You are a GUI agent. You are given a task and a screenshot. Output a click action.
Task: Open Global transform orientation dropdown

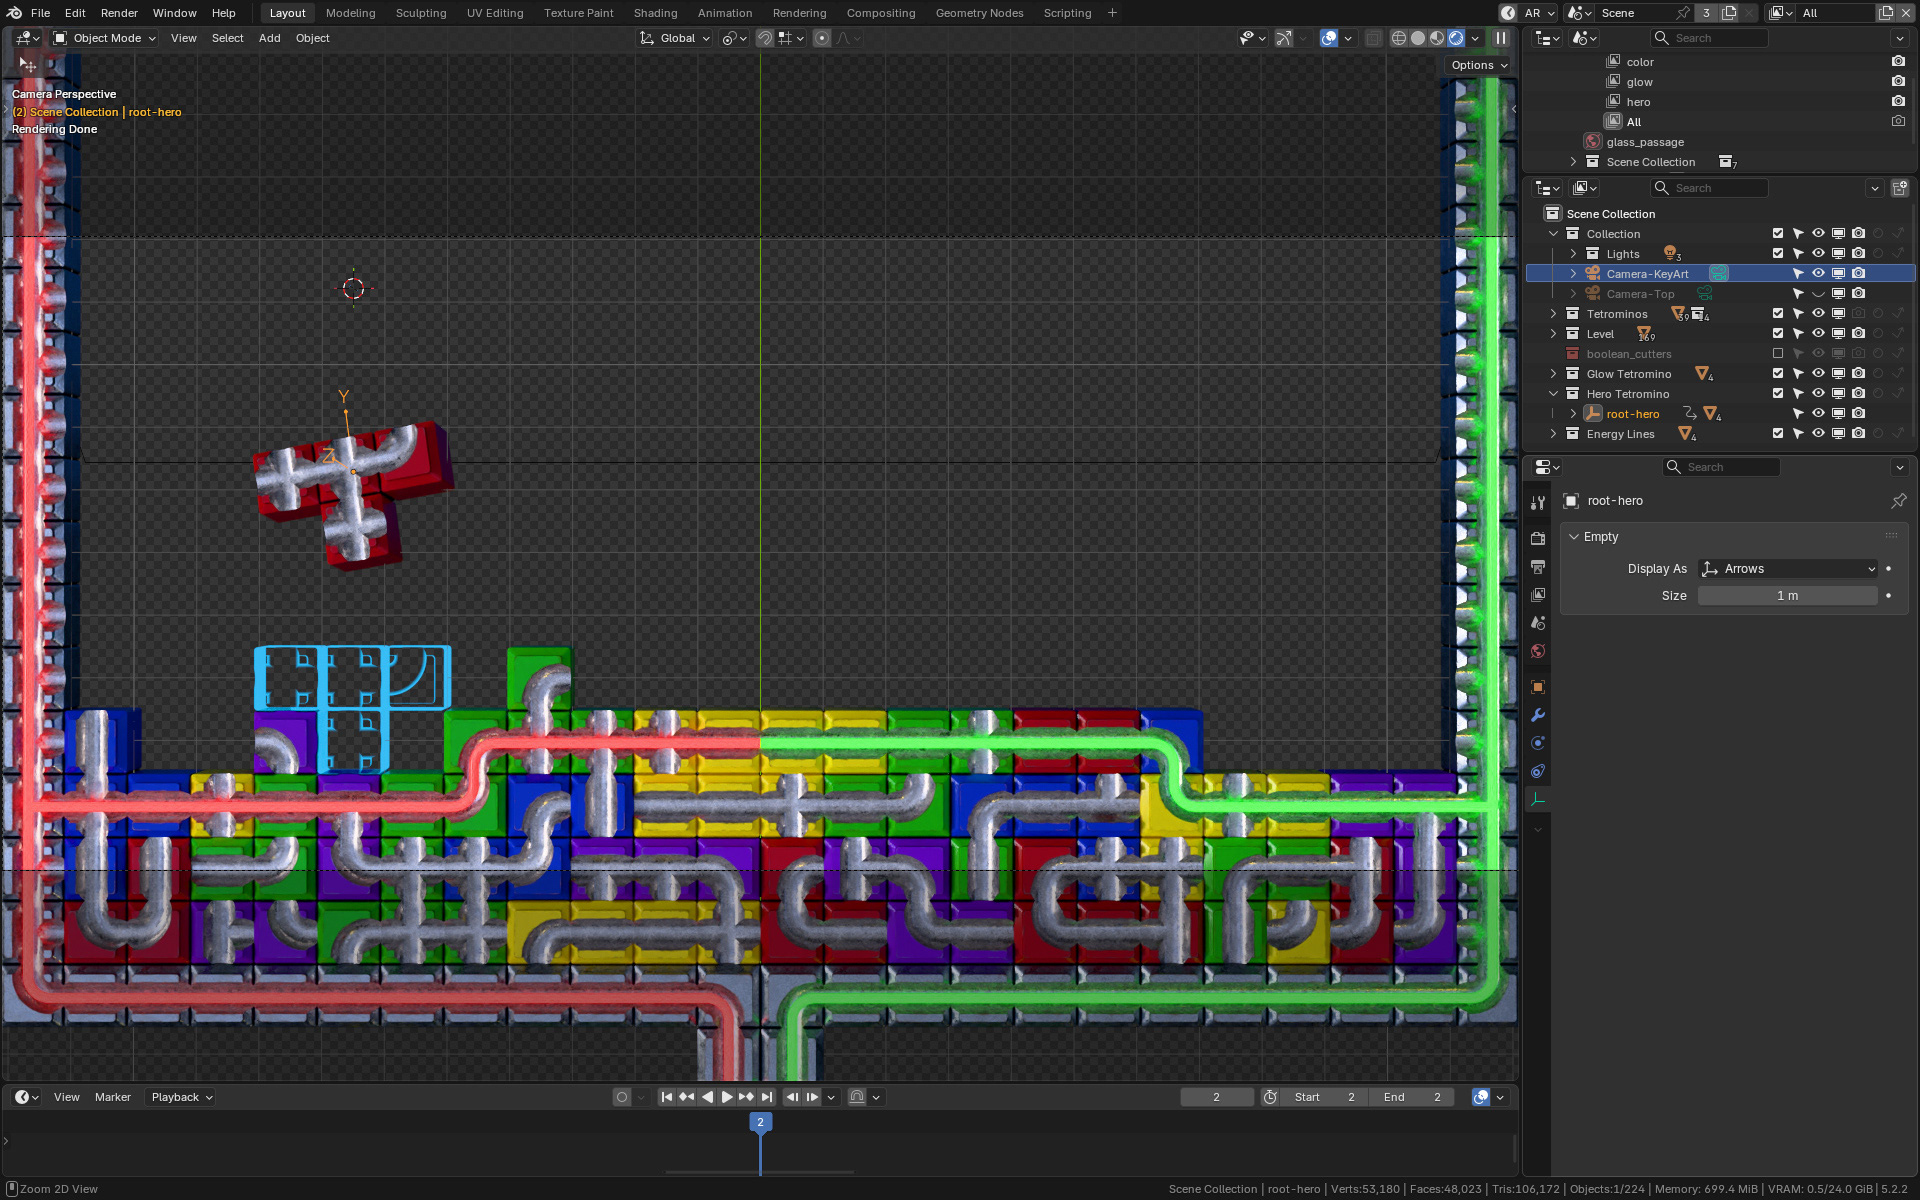click(675, 38)
